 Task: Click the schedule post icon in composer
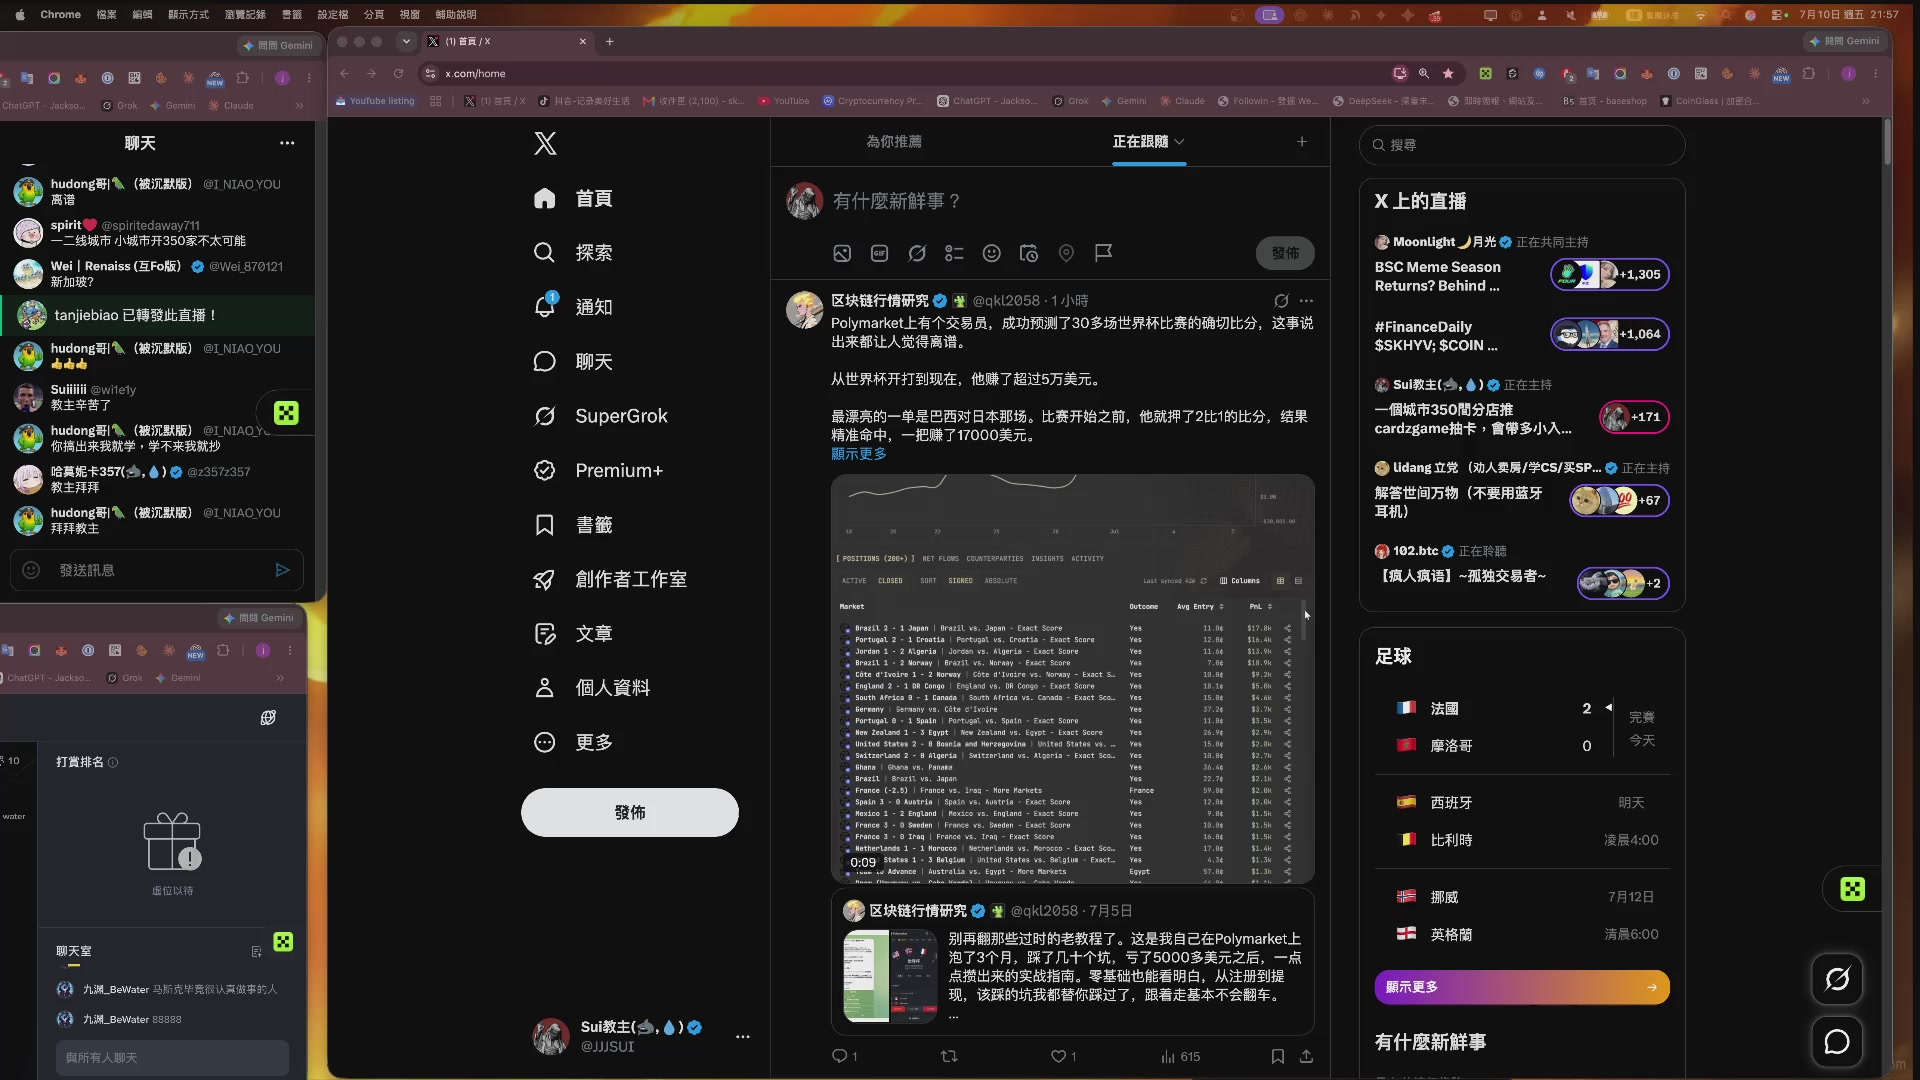click(x=1029, y=253)
